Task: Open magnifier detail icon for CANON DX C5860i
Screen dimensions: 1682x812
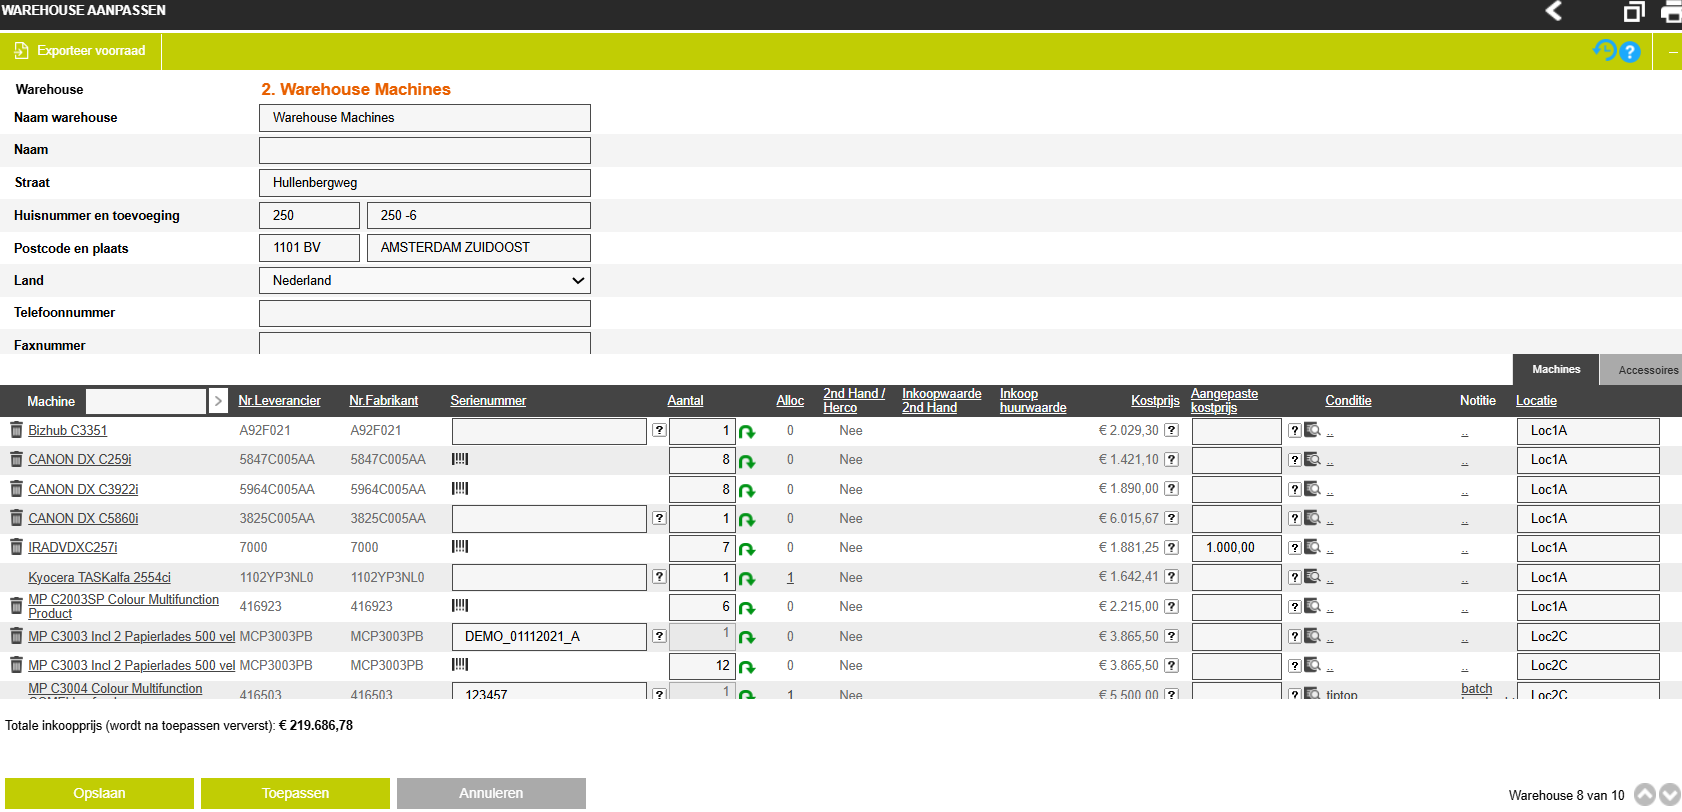Action: coord(1312,518)
